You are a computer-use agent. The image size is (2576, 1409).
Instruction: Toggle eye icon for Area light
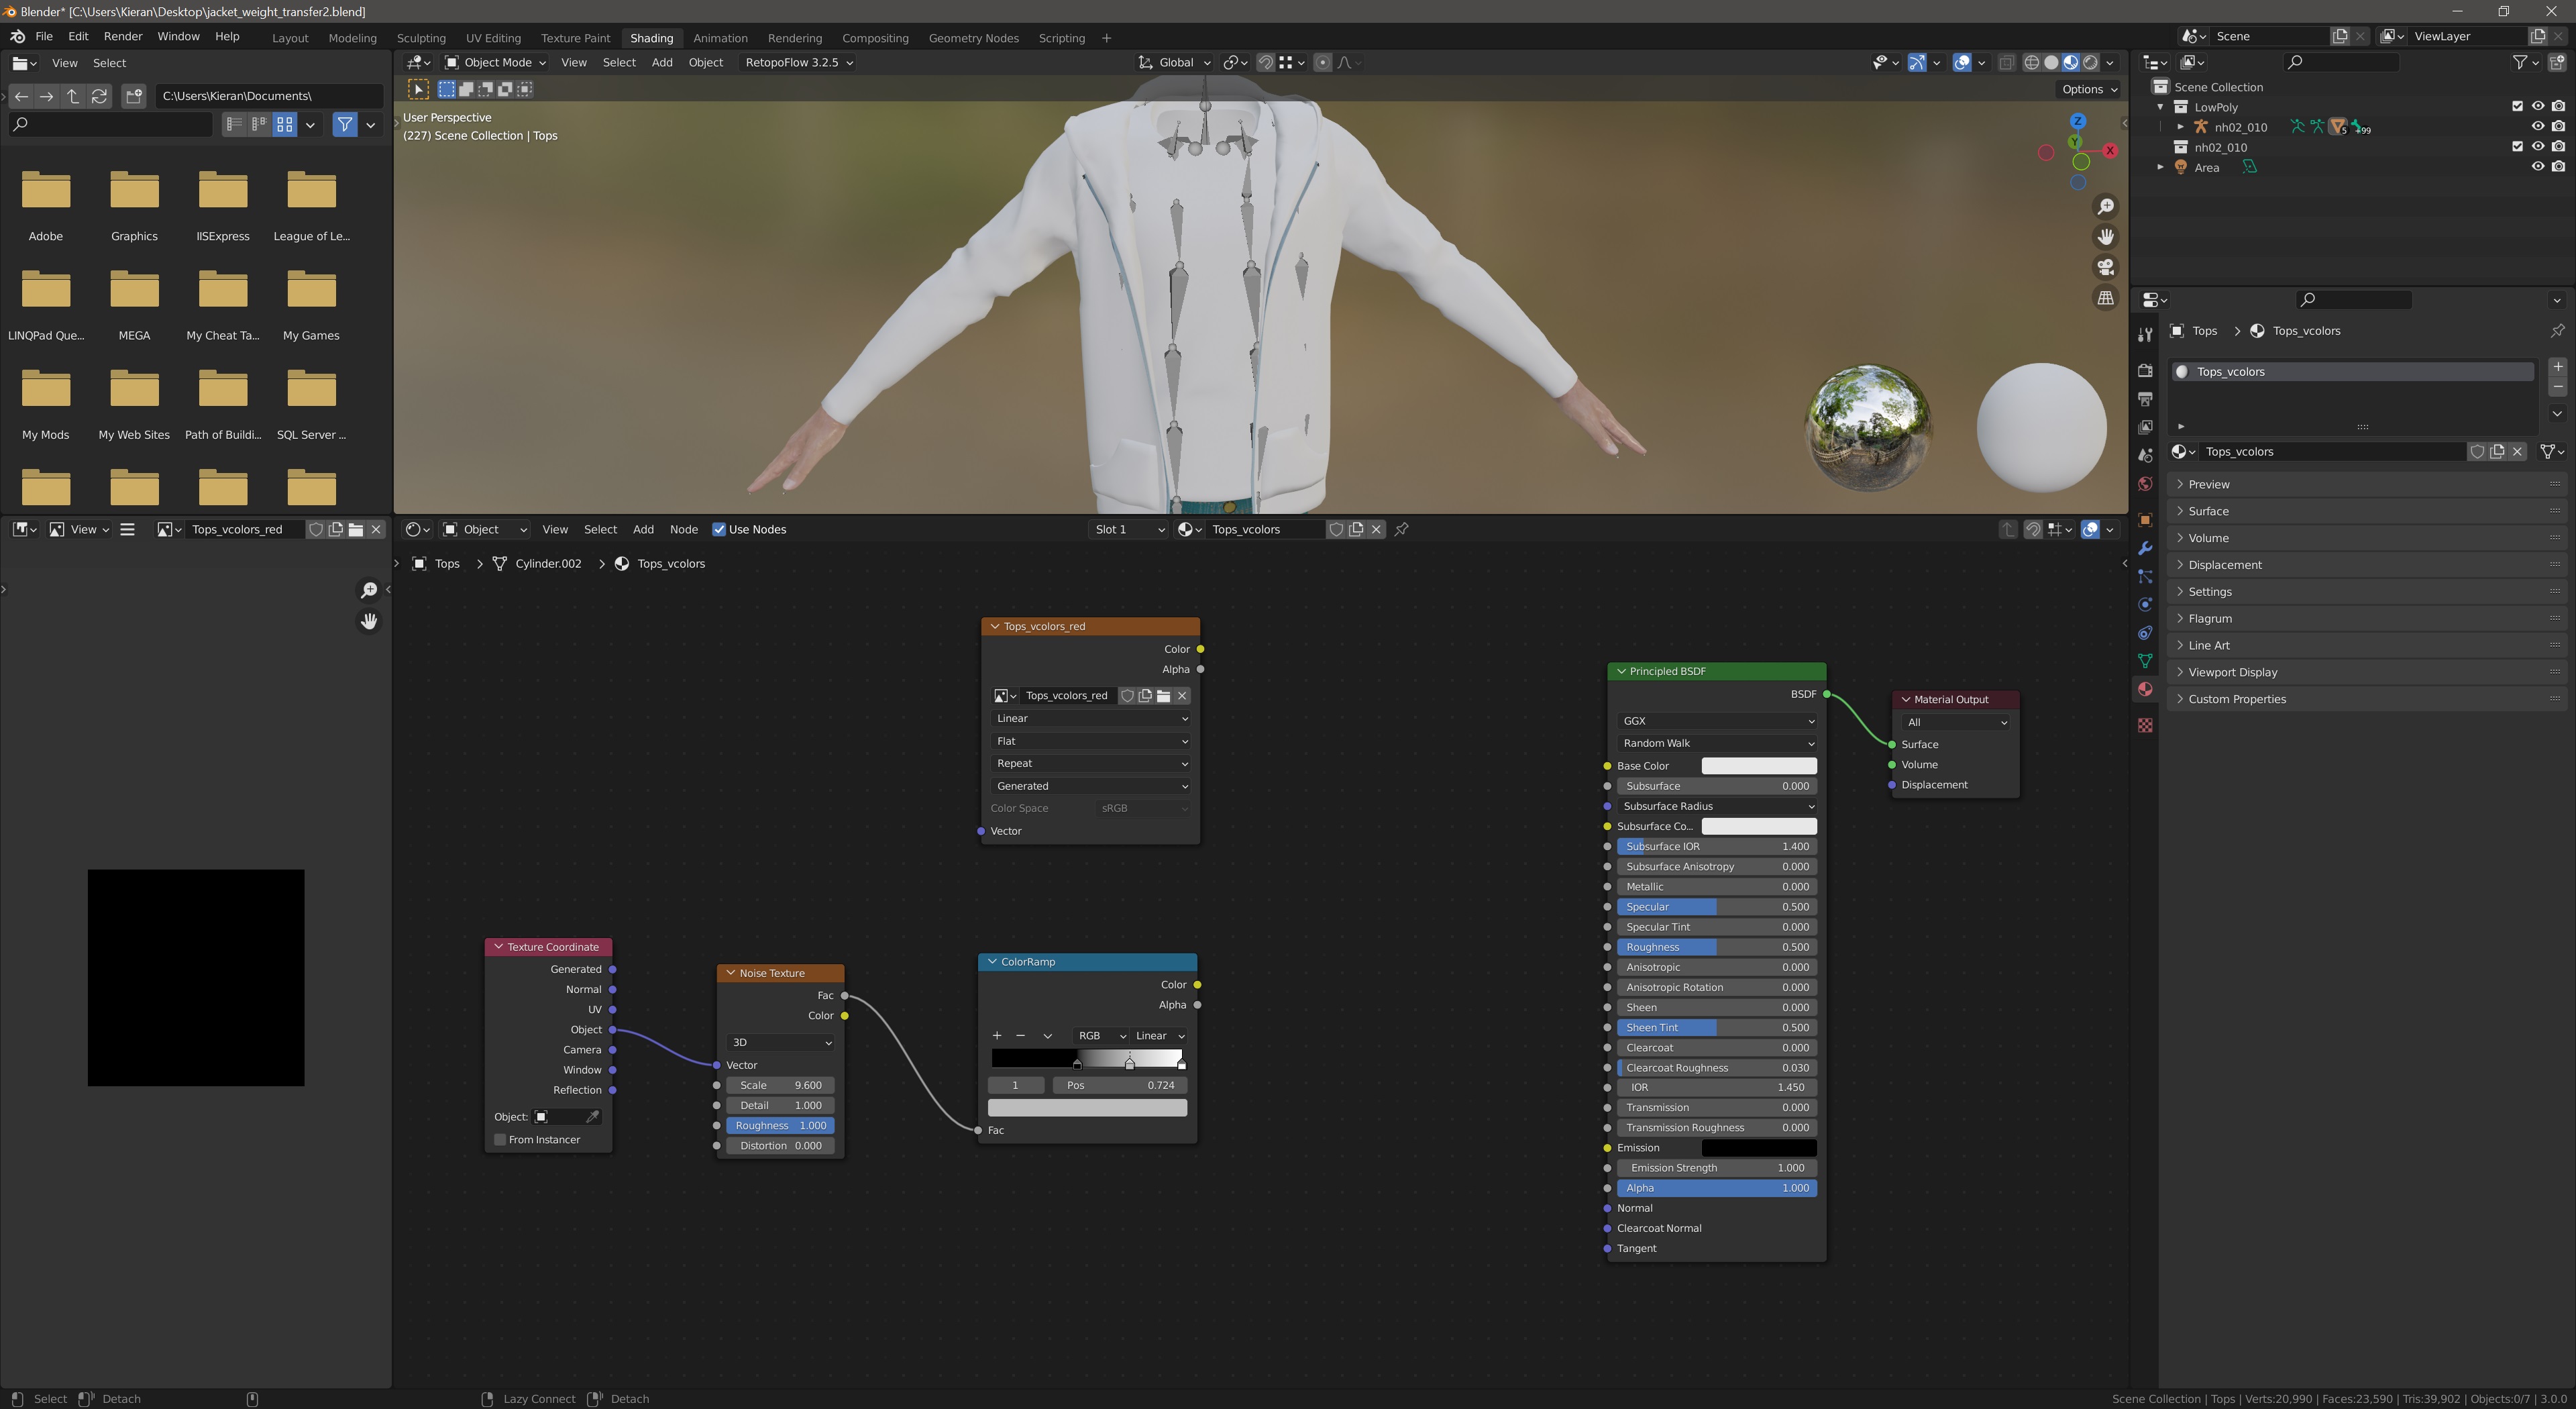point(2538,167)
